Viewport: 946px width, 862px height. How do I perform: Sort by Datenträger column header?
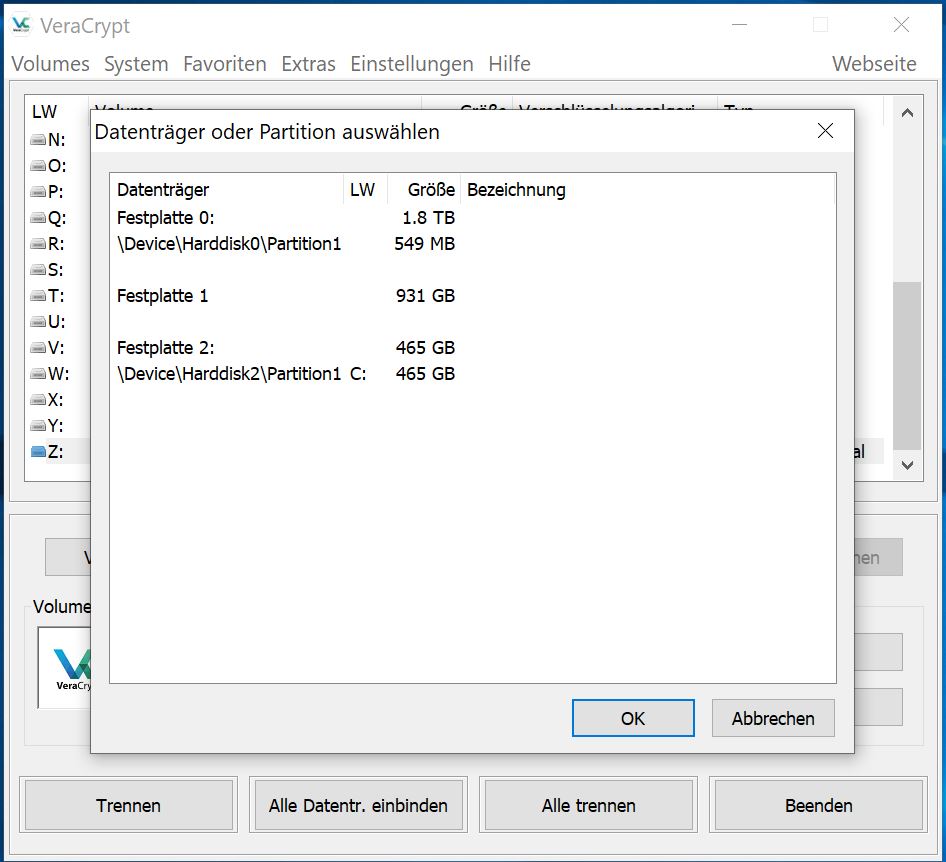tap(227, 190)
